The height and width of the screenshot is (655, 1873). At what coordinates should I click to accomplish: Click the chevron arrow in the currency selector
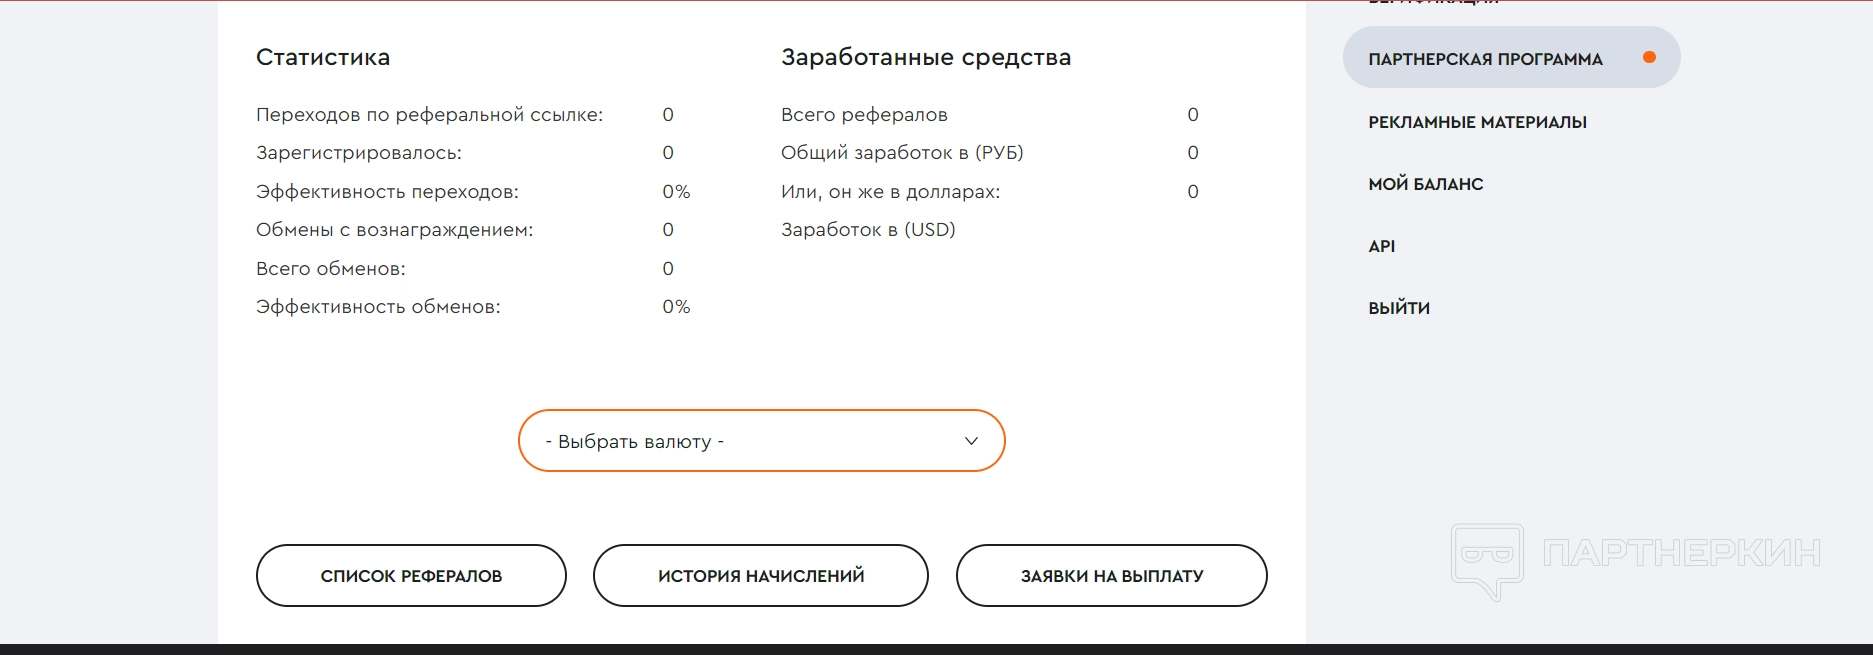point(970,441)
